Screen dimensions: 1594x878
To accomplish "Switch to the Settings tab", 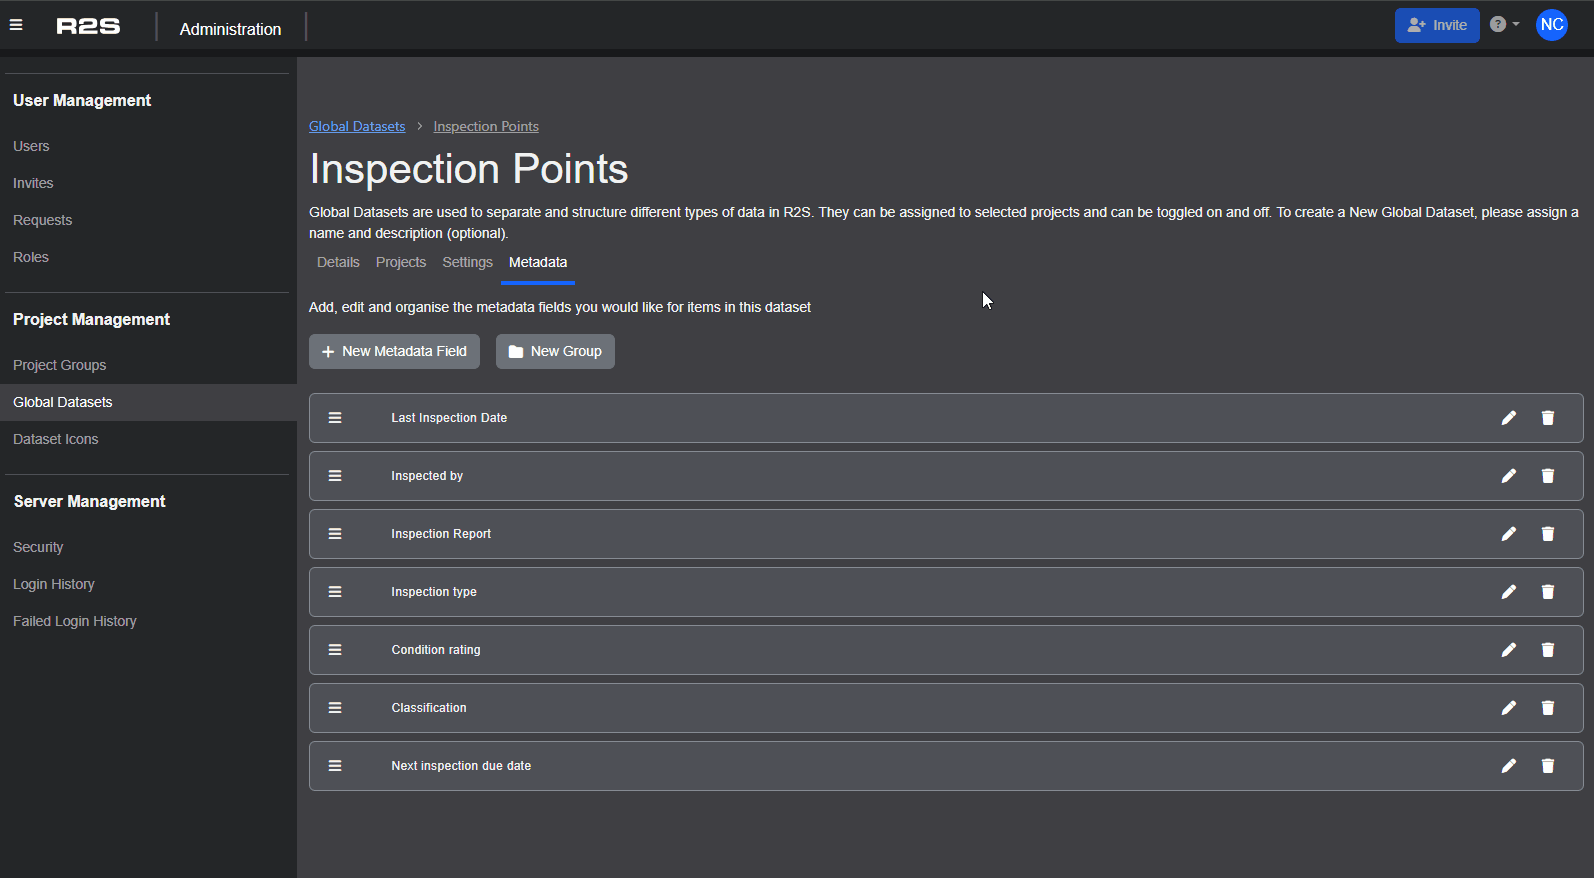I will 467,262.
